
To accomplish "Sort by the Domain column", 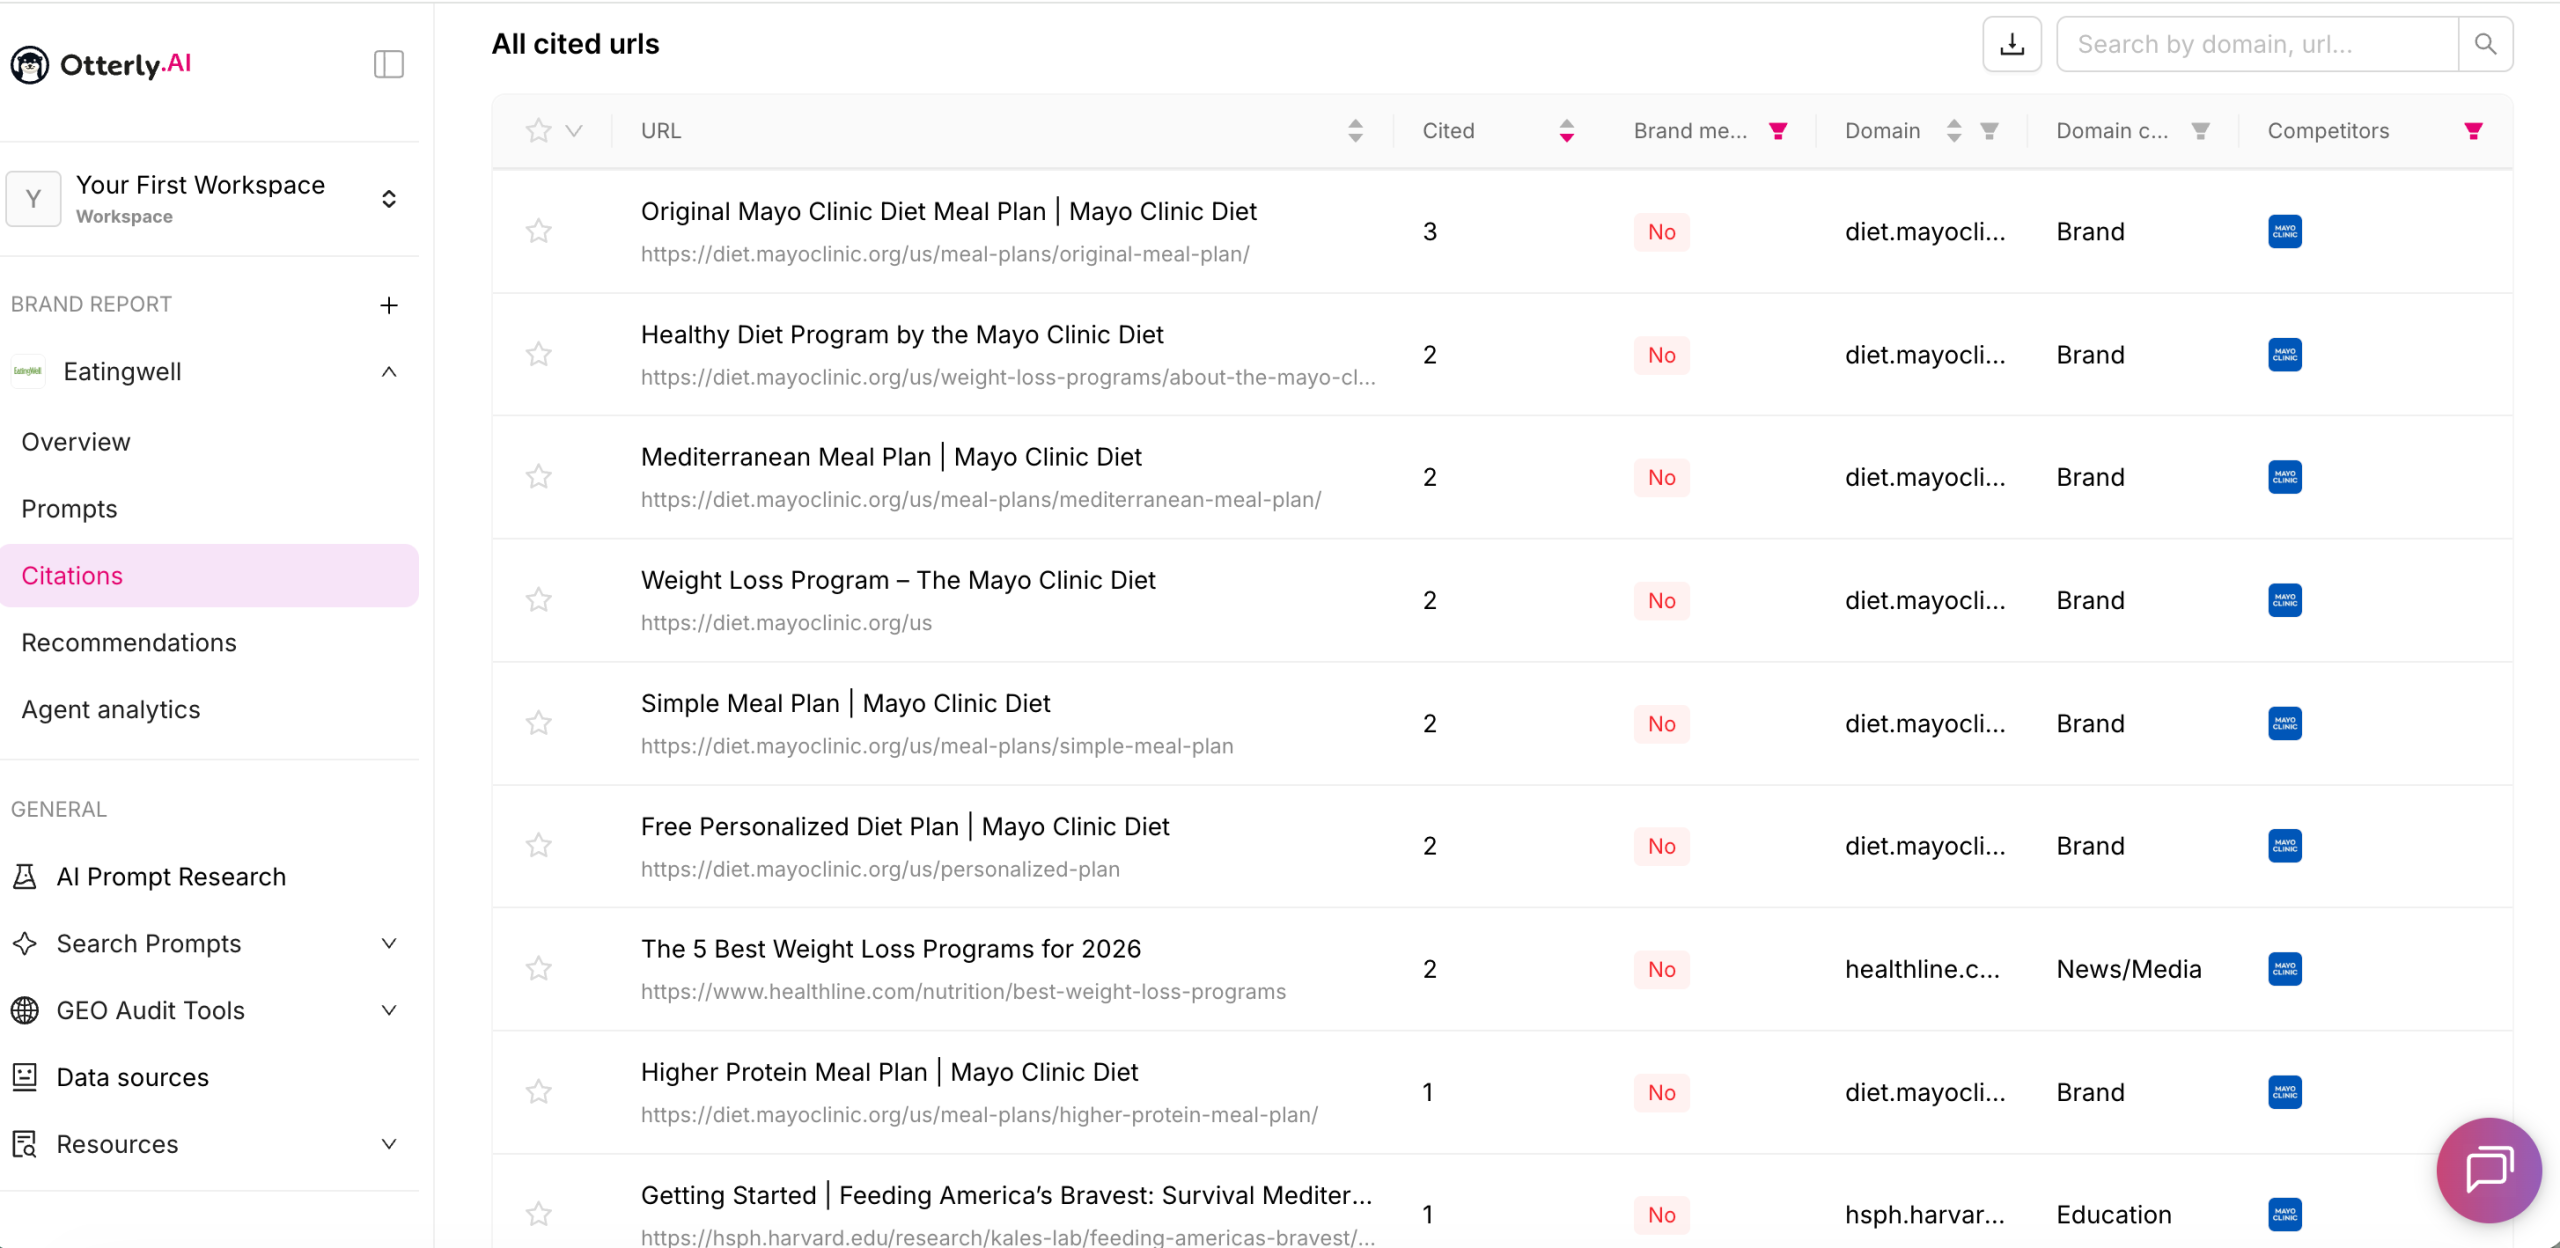I will click(1954, 131).
